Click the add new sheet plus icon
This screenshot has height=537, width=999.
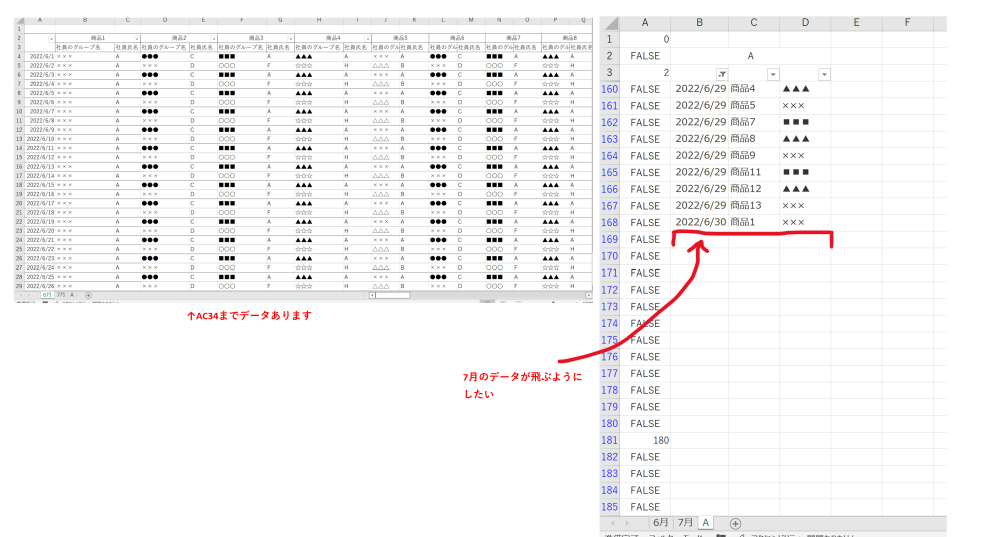coord(735,523)
